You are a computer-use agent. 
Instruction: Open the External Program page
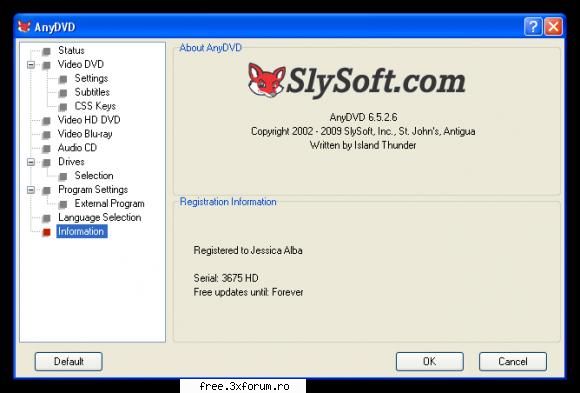click(x=109, y=204)
